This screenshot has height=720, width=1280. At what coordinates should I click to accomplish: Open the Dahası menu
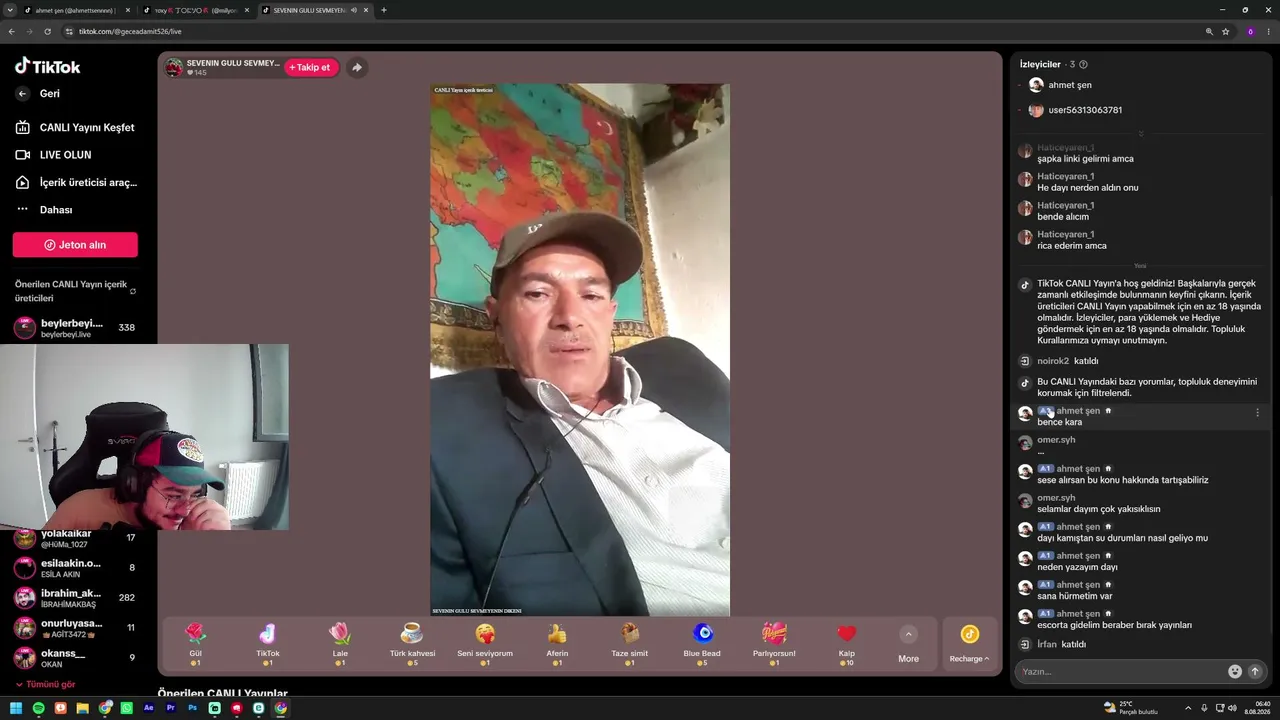point(44,210)
